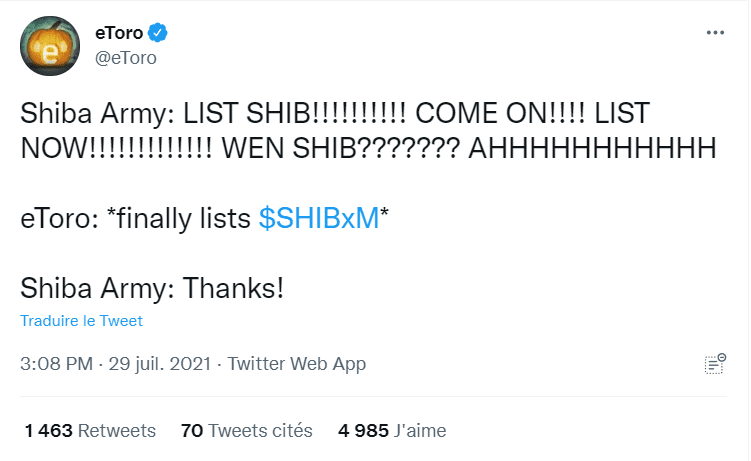Click the "AHHHHHHHHHHH" word
The width and height of the screenshot is (751, 461).
coord(592,148)
